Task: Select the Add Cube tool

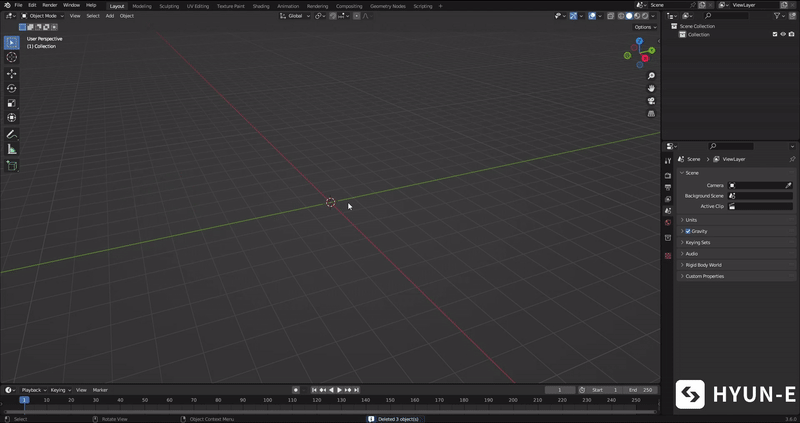Action: pyautogui.click(x=12, y=166)
